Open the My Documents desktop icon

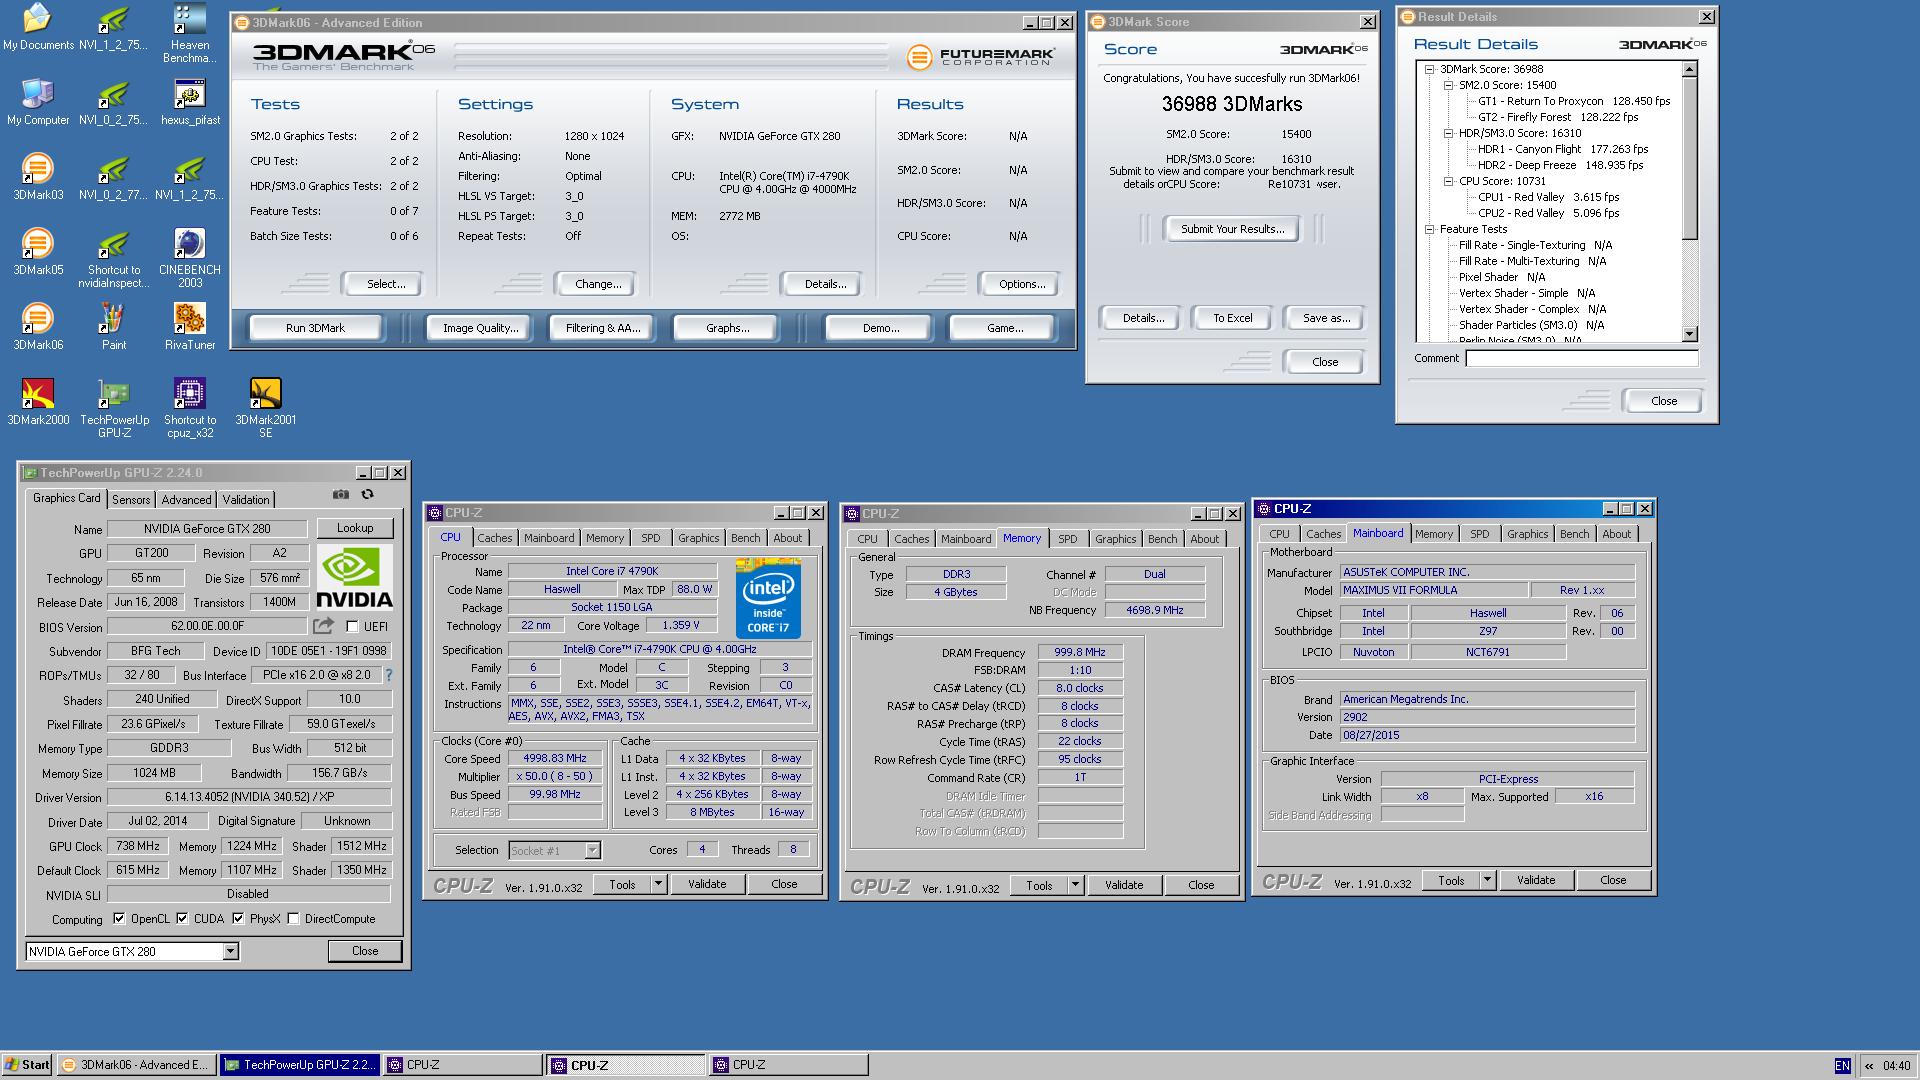pos(38,27)
